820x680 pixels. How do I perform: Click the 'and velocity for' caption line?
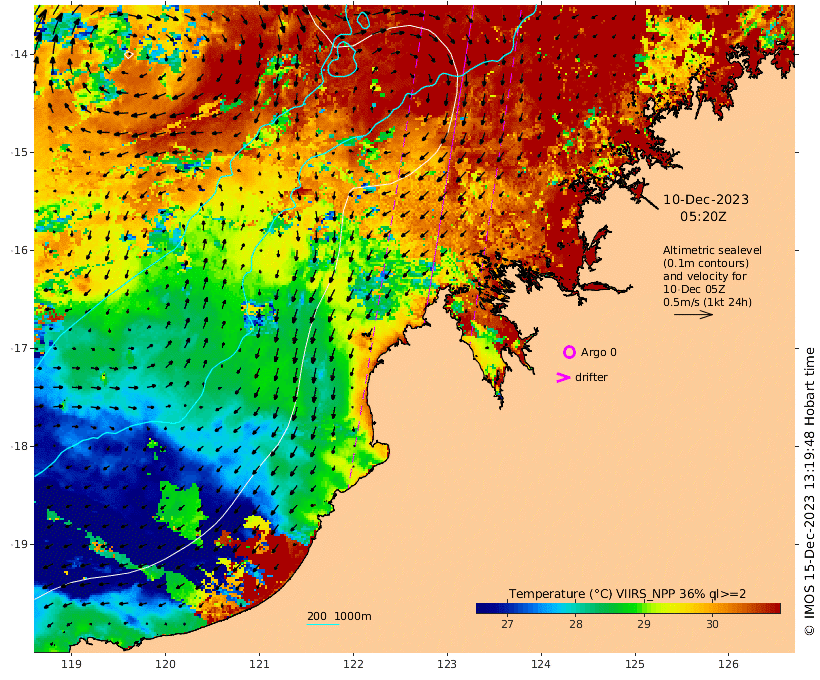coord(704,276)
